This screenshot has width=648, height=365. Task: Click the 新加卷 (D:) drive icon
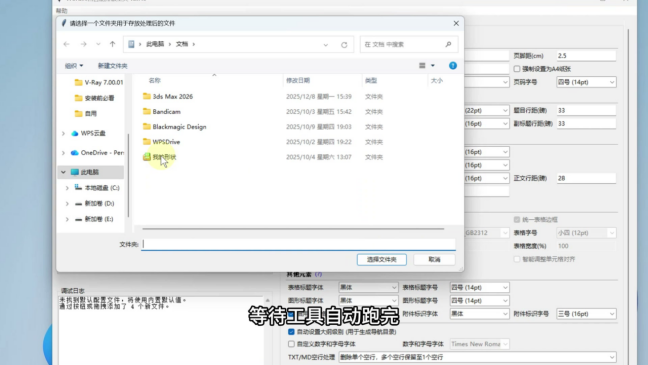click(x=78, y=203)
